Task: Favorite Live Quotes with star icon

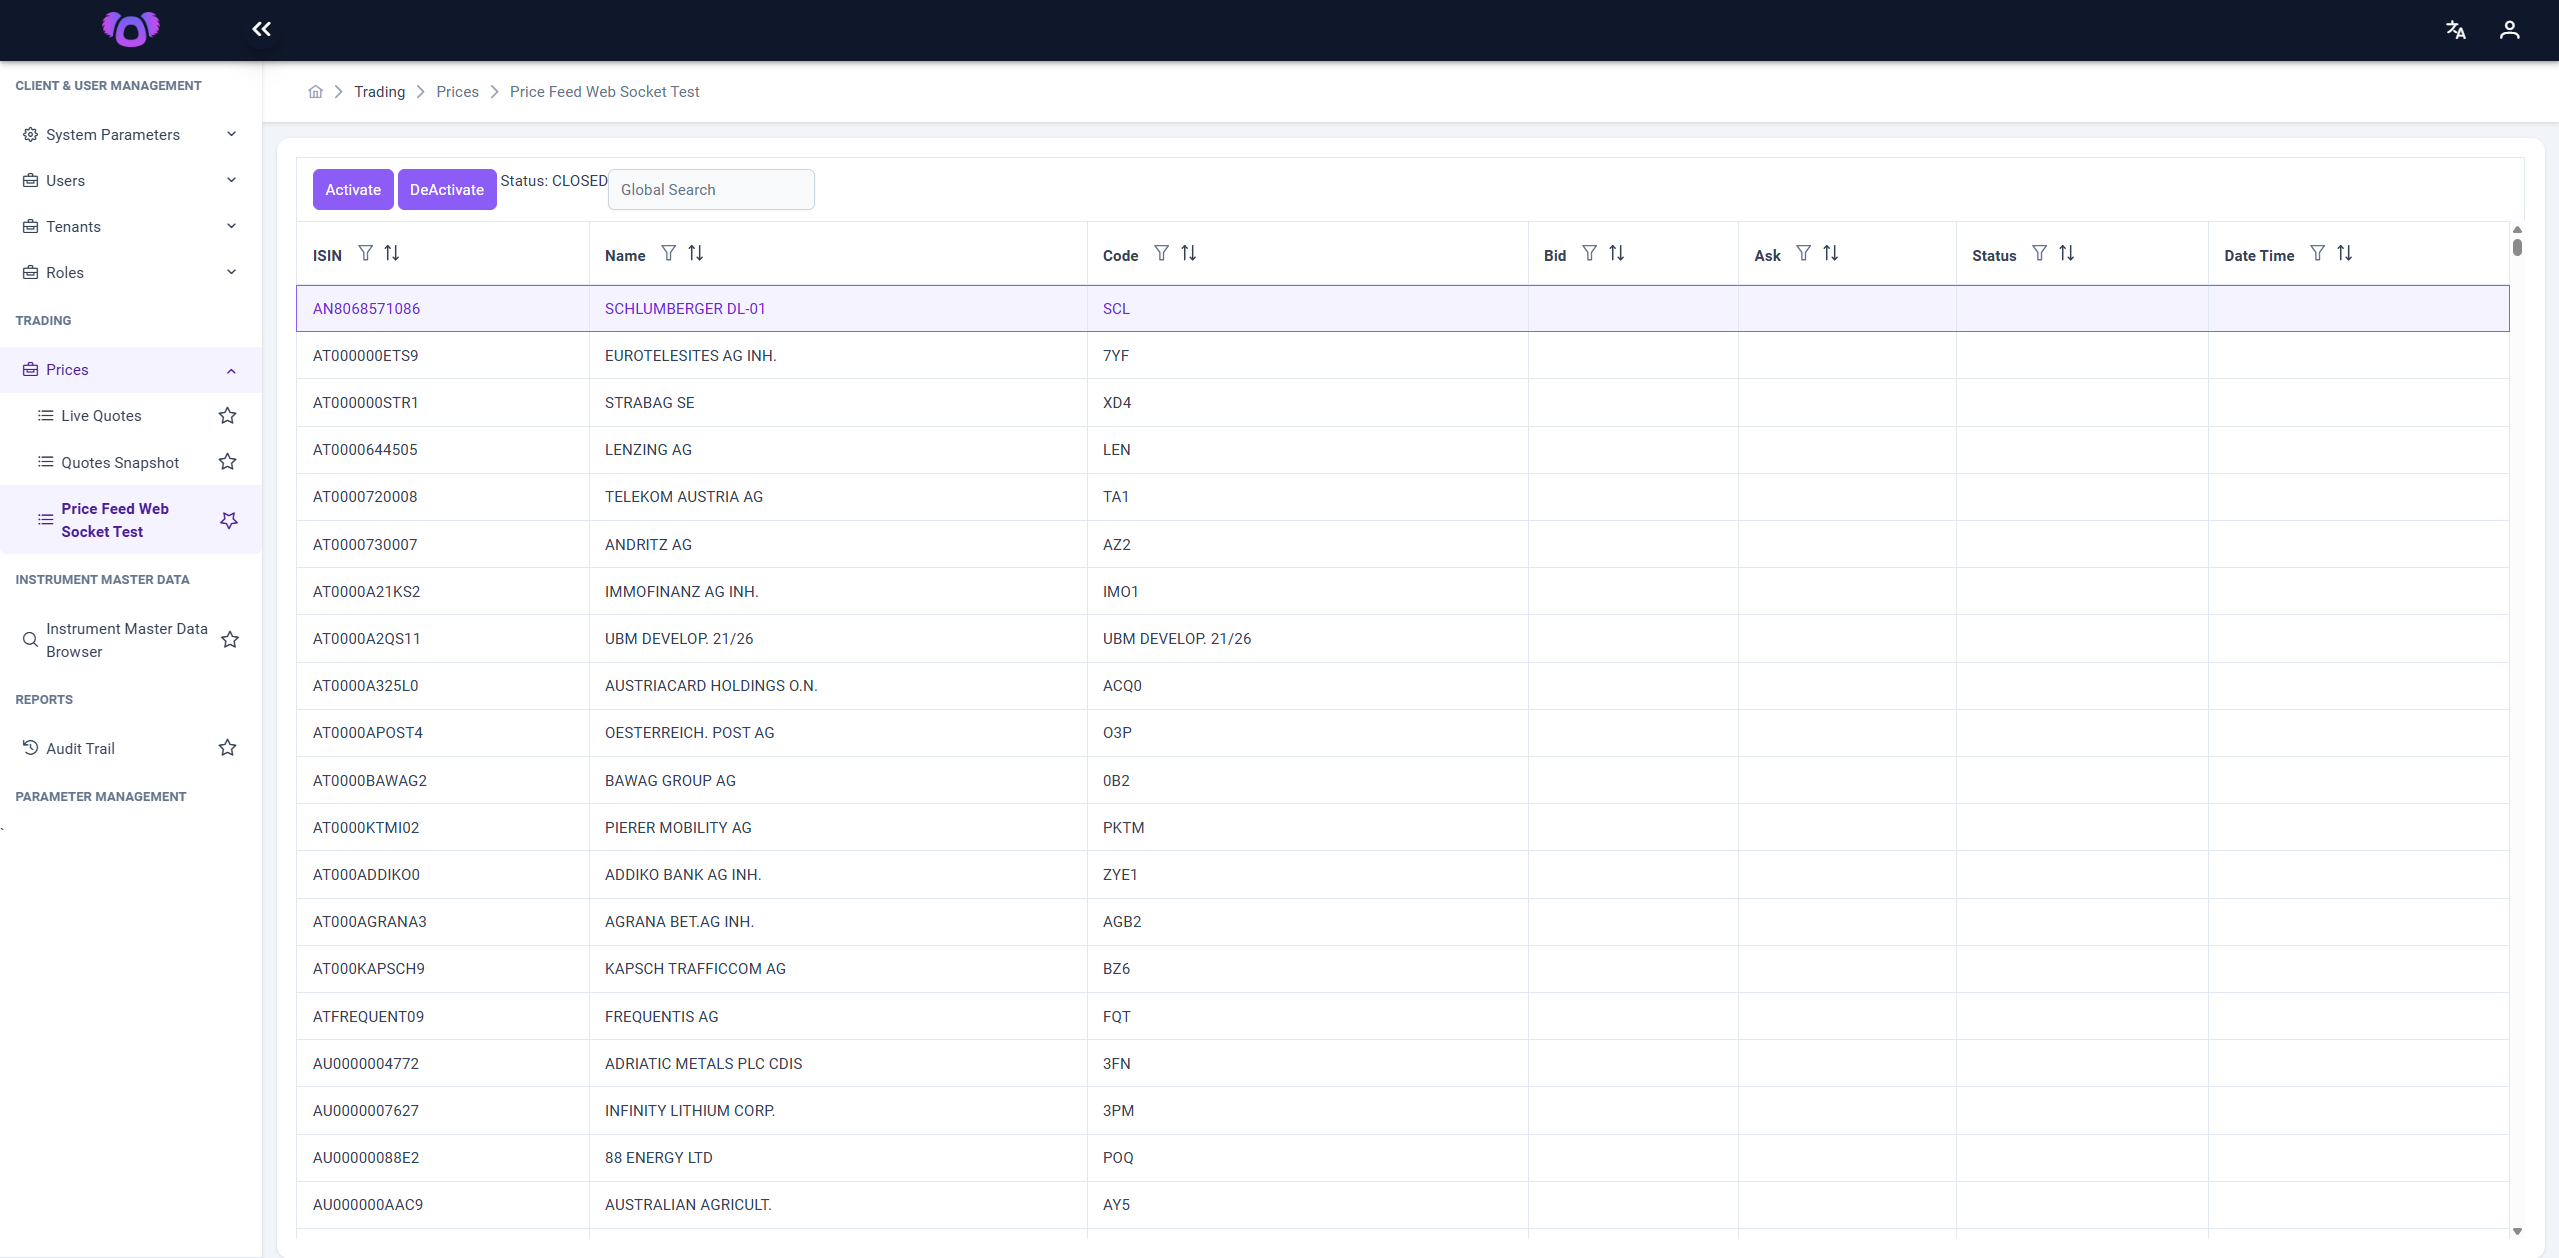Action: [228, 416]
